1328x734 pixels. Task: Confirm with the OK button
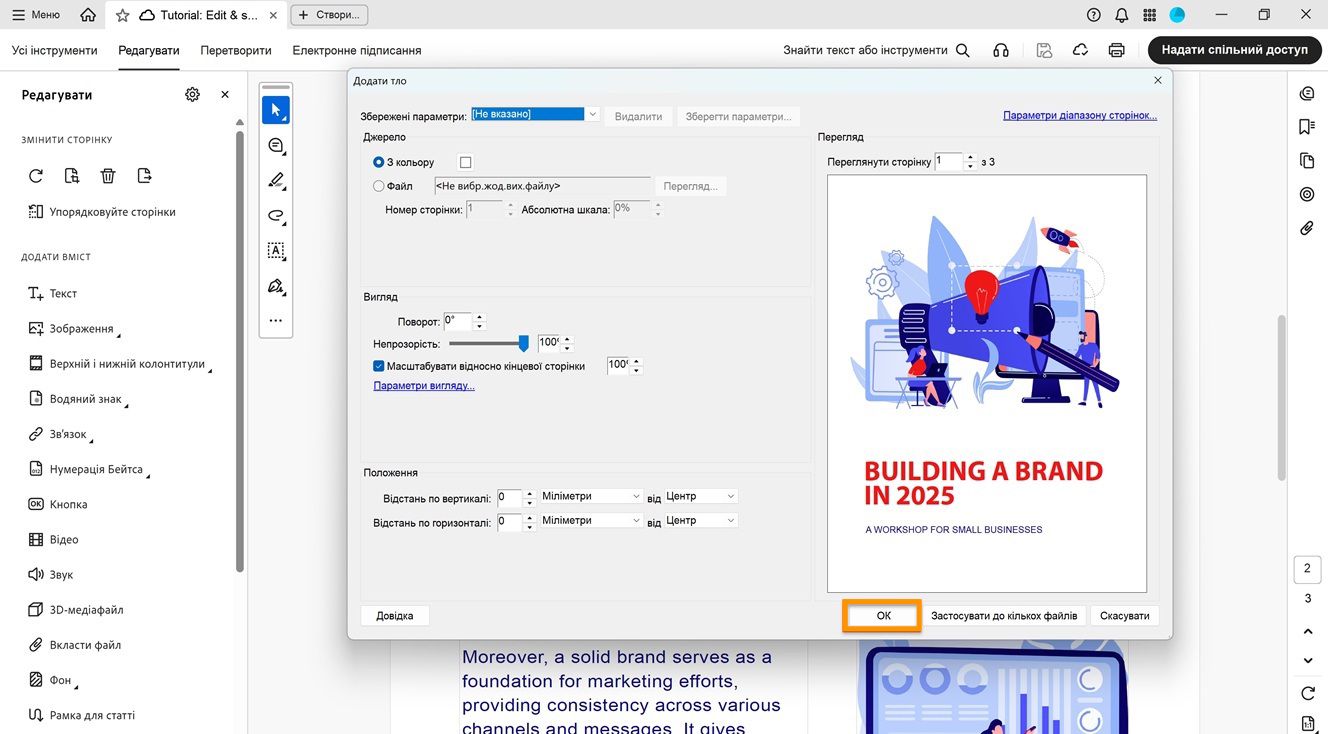882,616
